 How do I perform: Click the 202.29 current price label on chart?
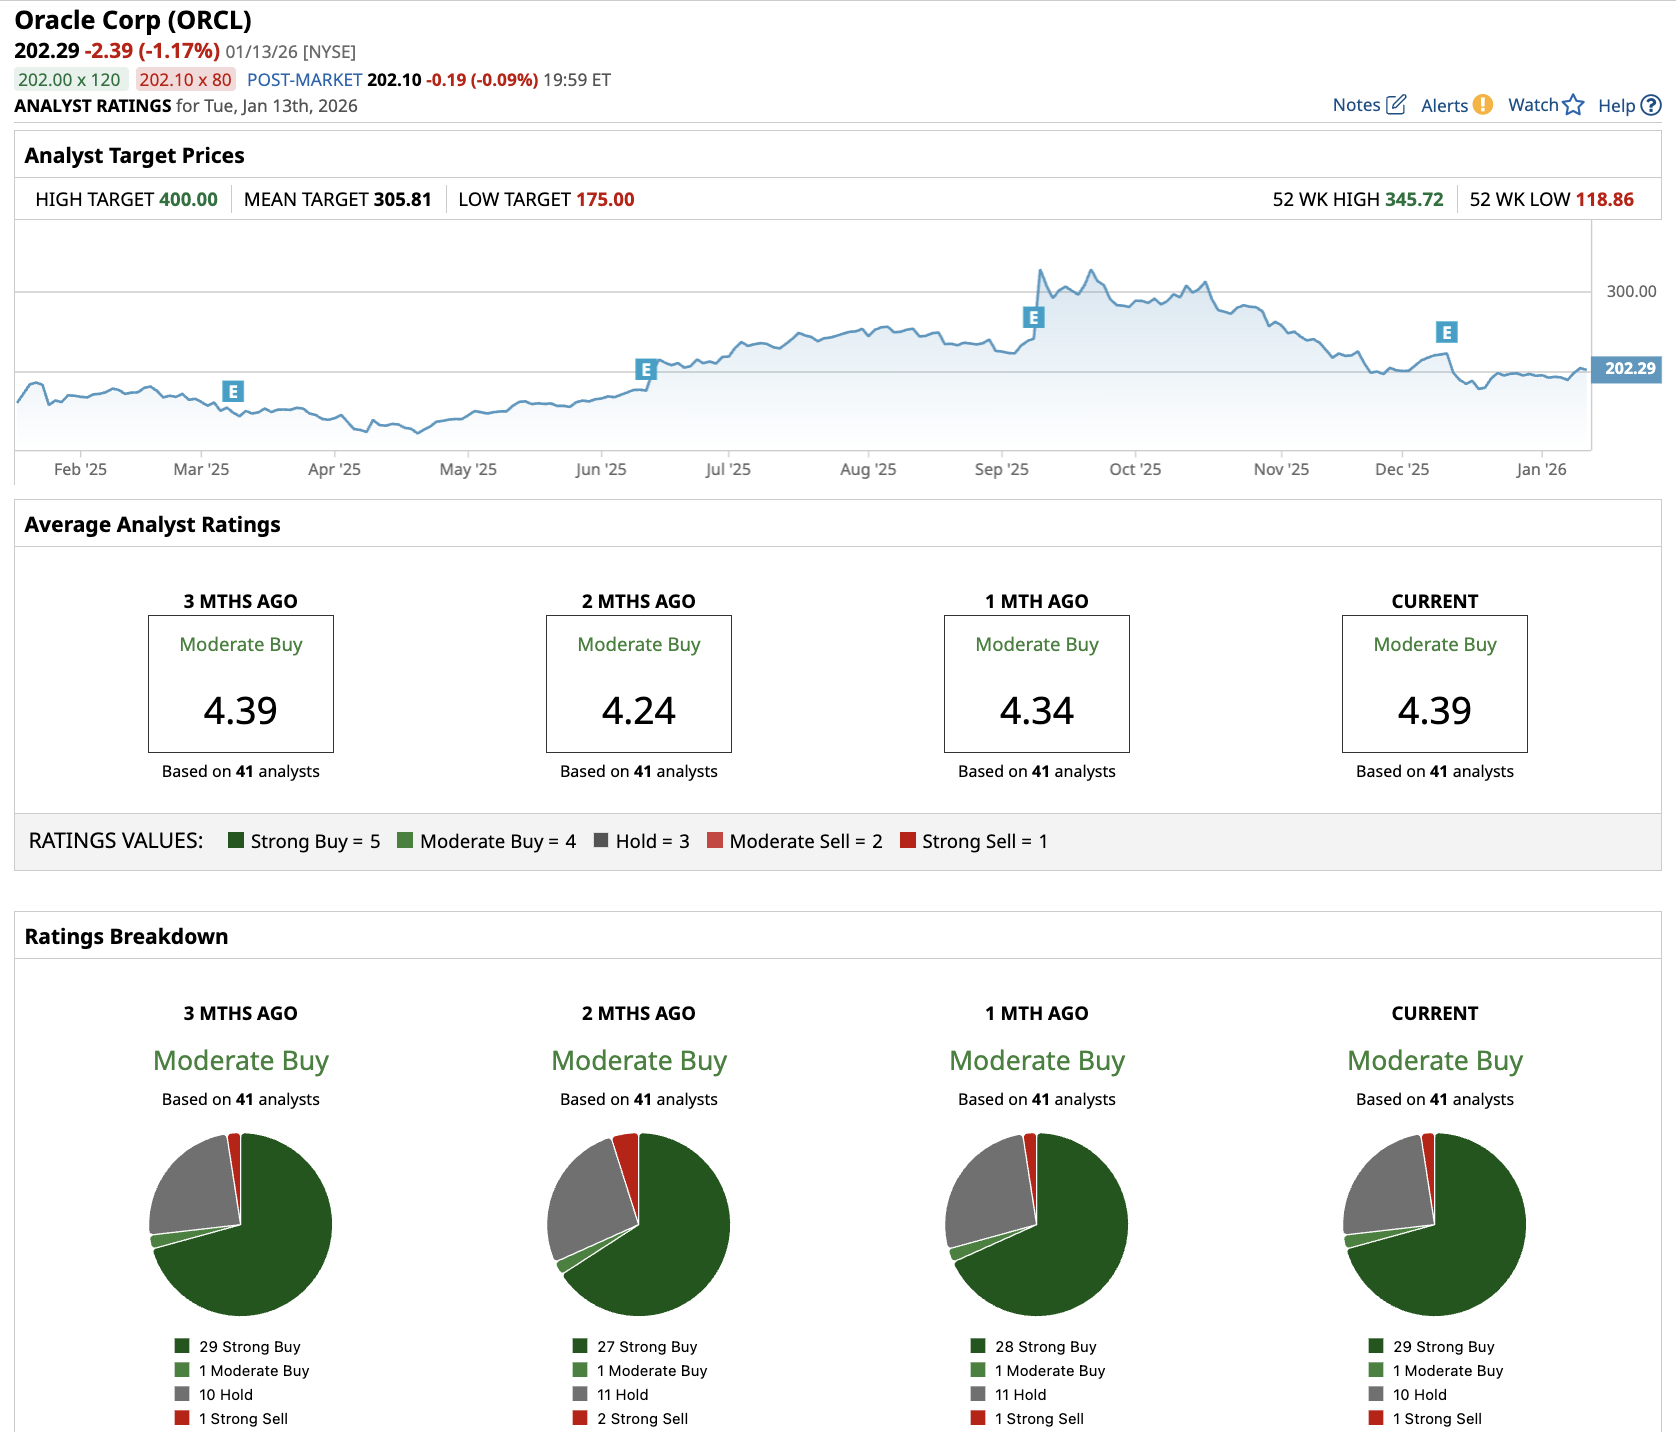tap(1626, 369)
